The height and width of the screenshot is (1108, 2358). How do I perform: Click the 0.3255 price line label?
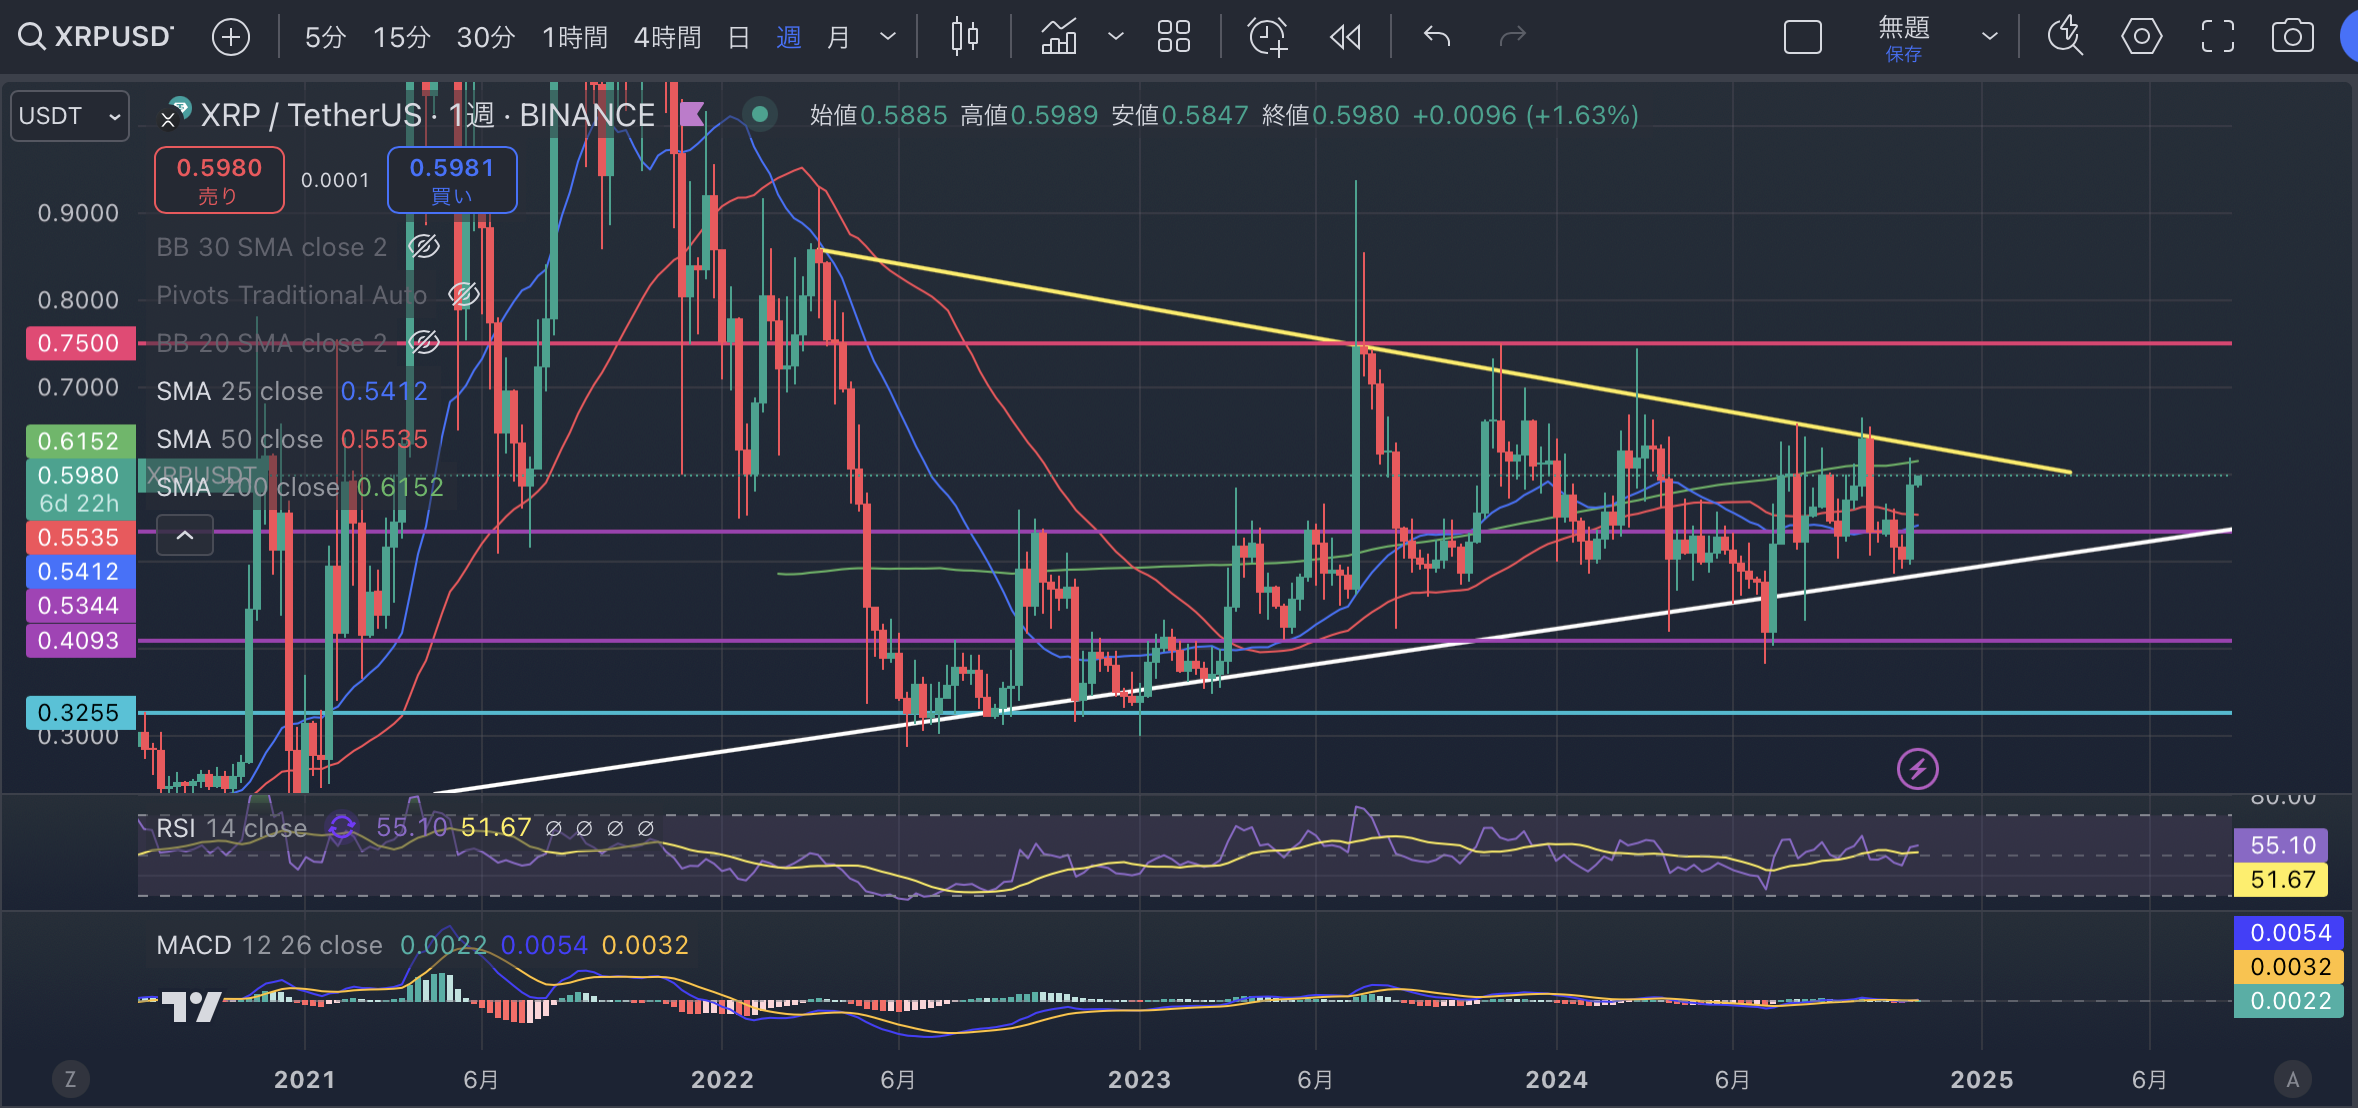click(x=80, y=713)
